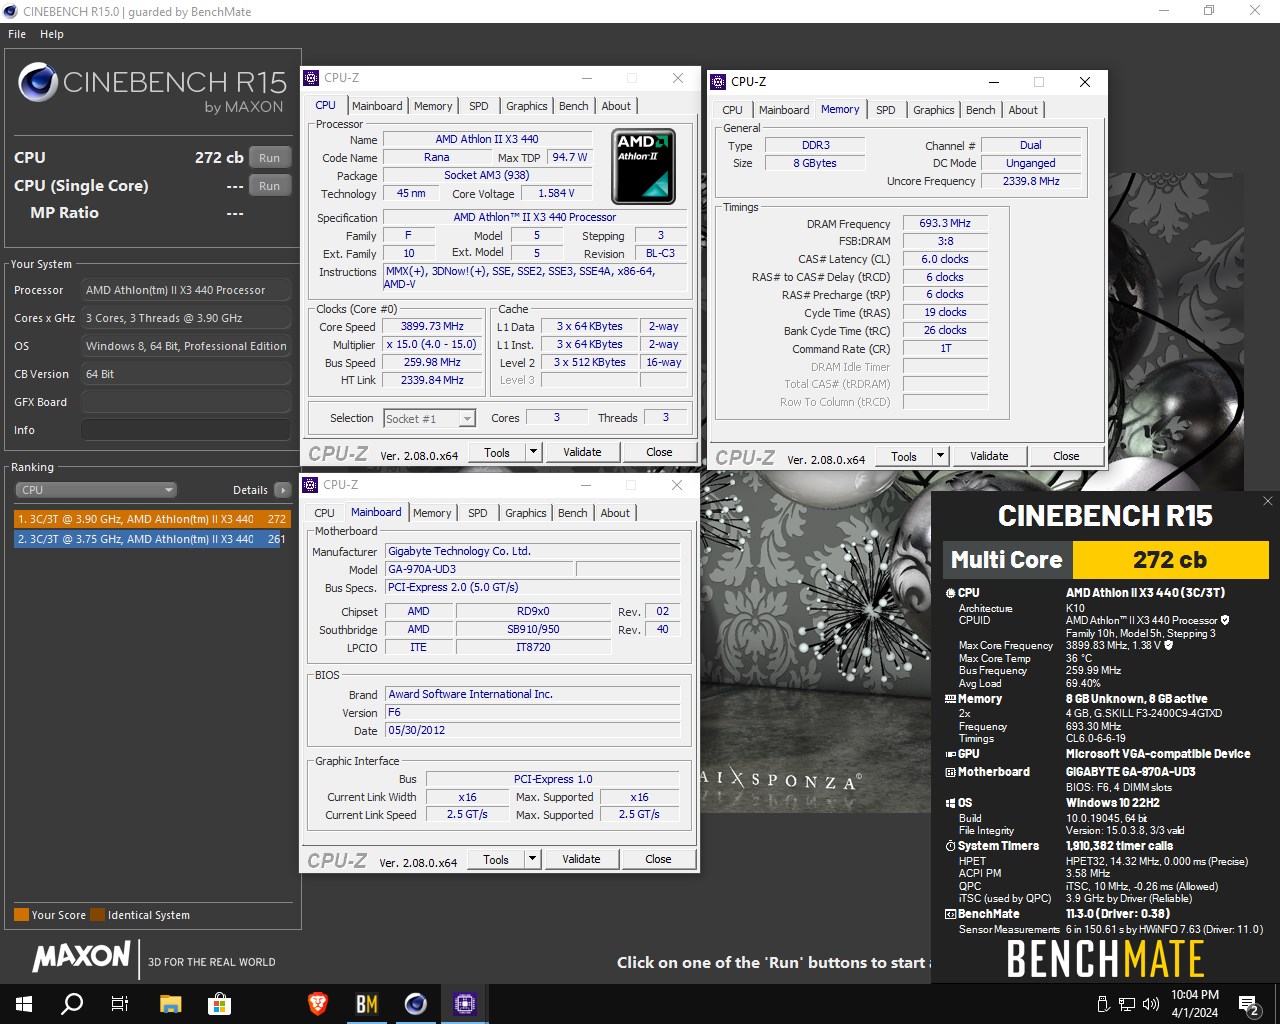Open Bench tab in Memory CPU-Z window
1280x1024 pixels.
coord(981,110)
